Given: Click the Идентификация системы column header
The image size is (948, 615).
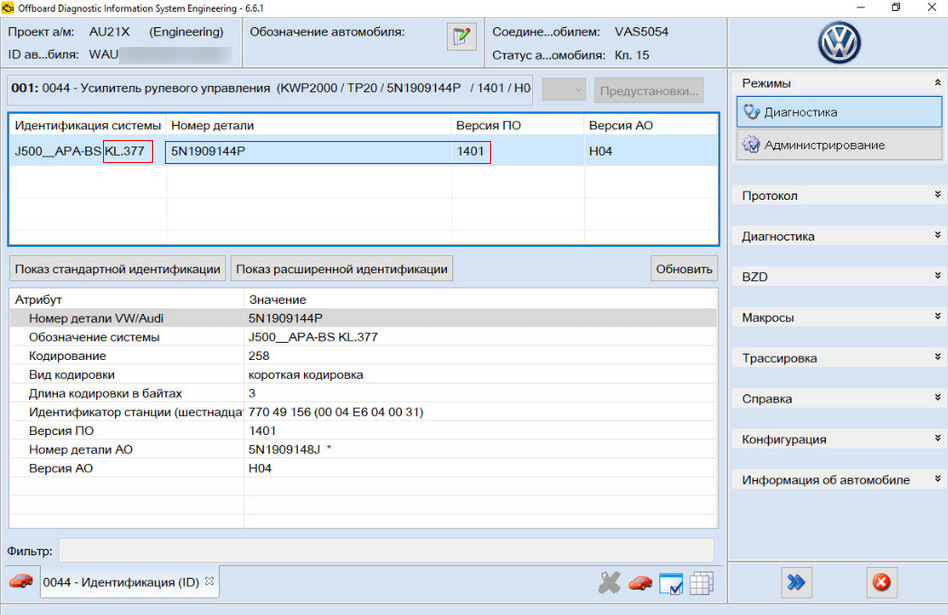Looking at the screenshot, I should pos(88,125).
